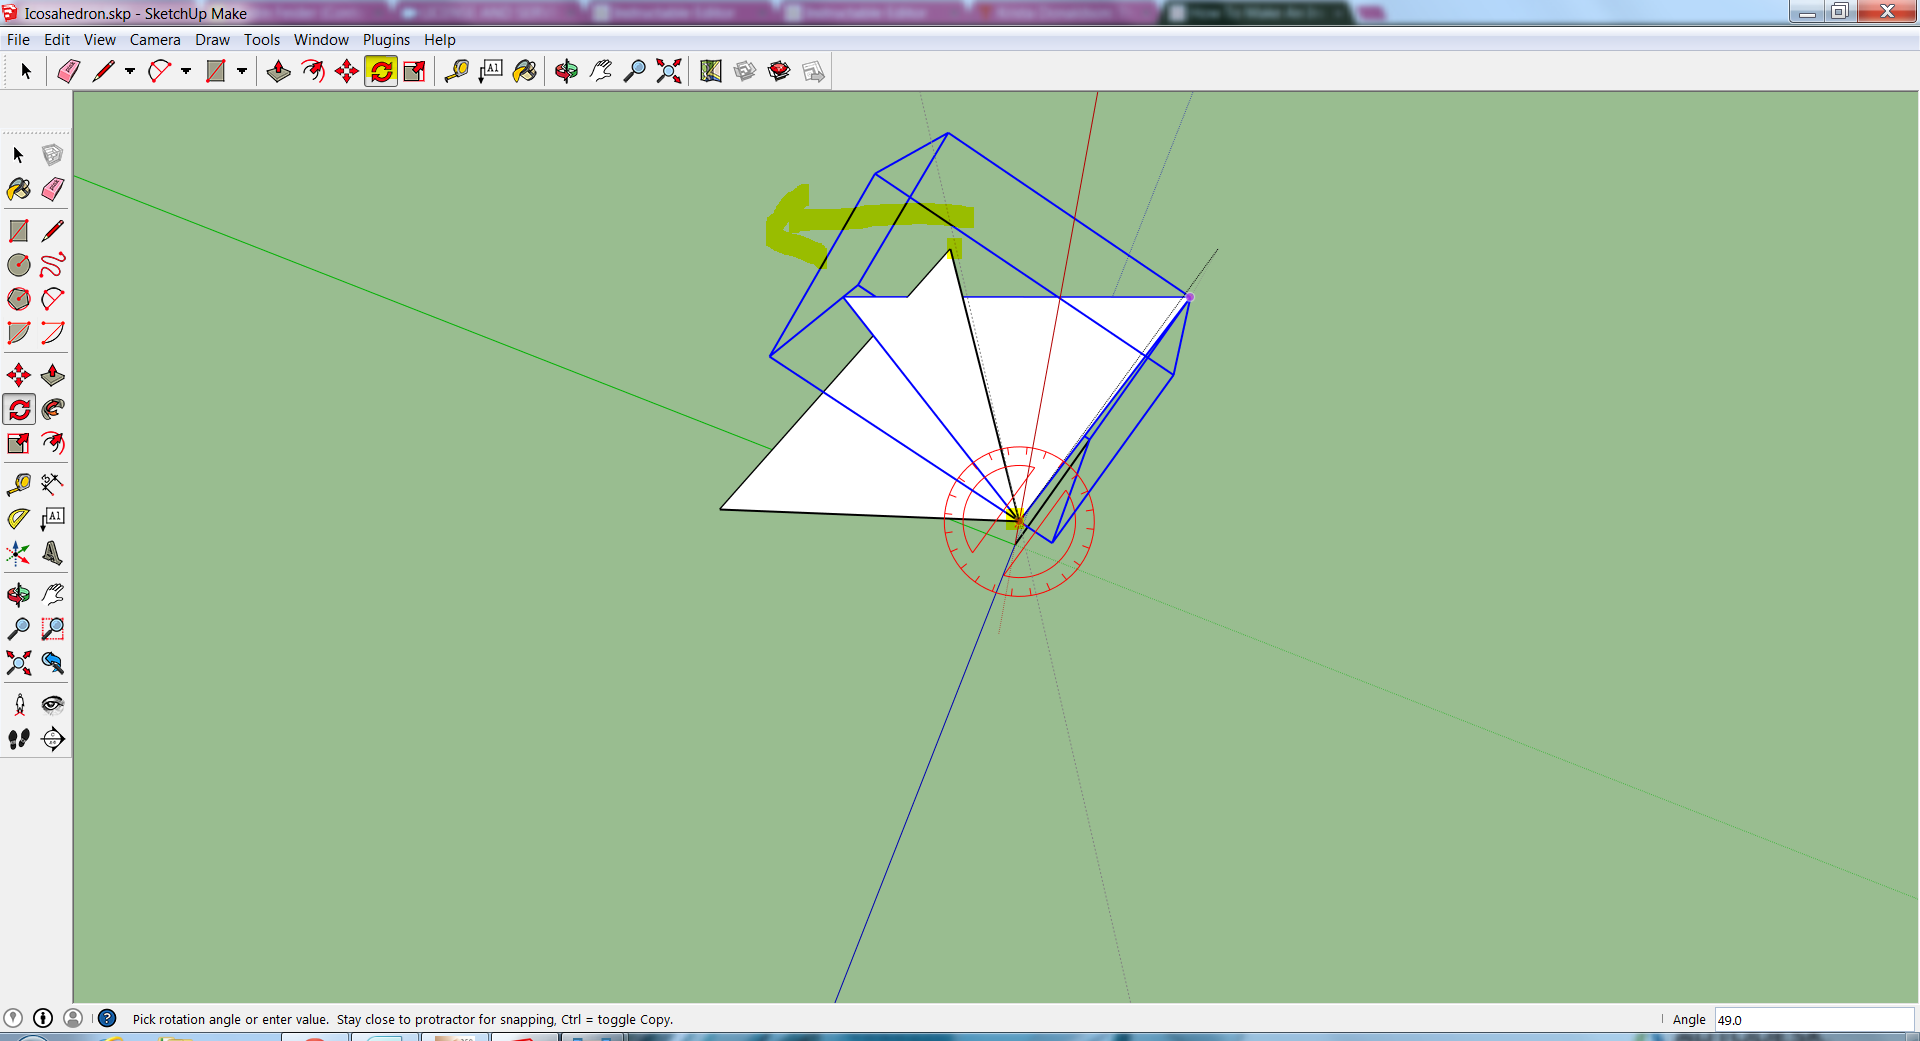Image resolution: width=1920 pixels, height=1041 pixels.
Task: Click the protractor center on the model
Action: (1019, 521)
